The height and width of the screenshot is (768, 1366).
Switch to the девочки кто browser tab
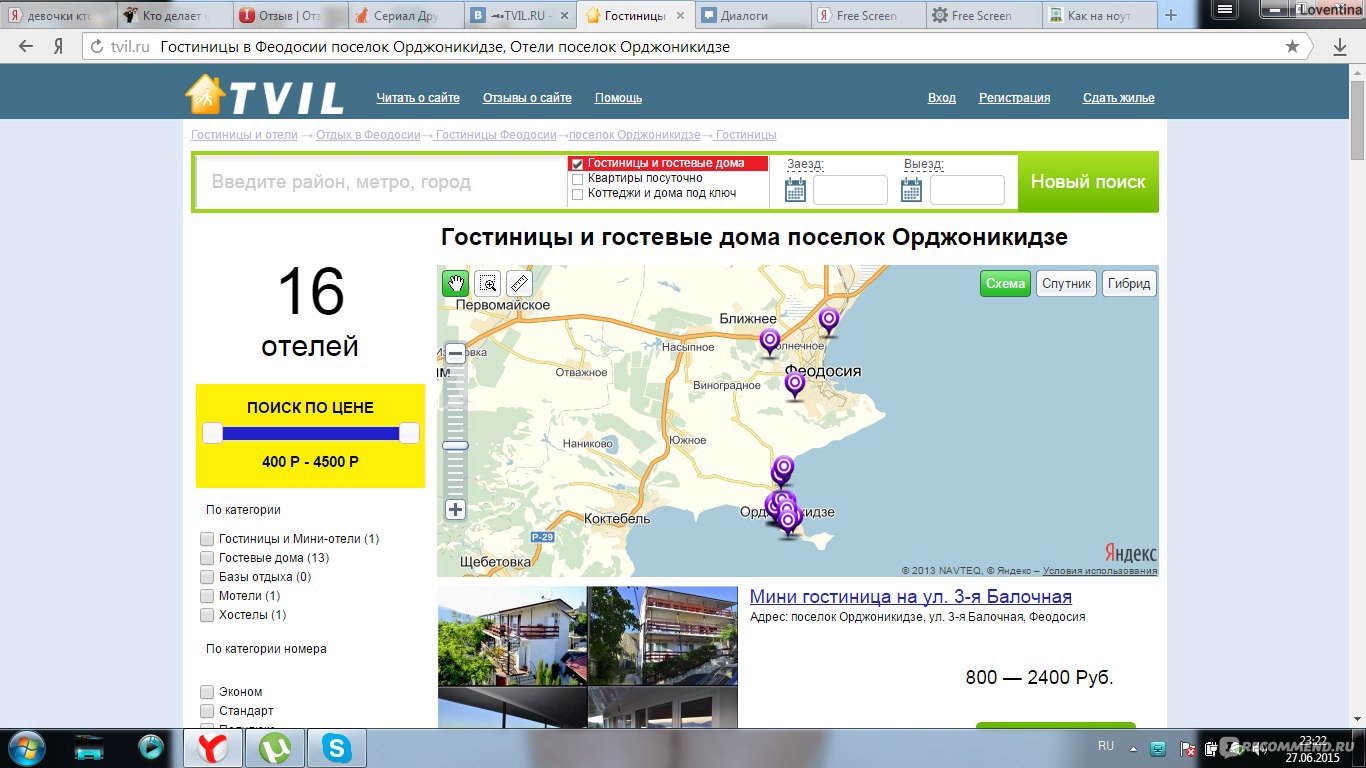click(58, 16)
